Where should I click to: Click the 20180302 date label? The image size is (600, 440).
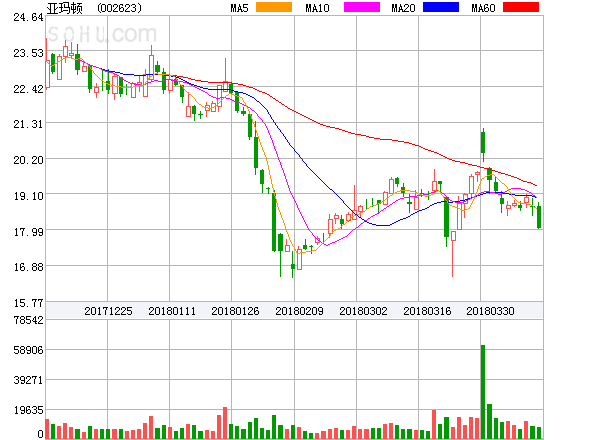[x=363, y=311]
